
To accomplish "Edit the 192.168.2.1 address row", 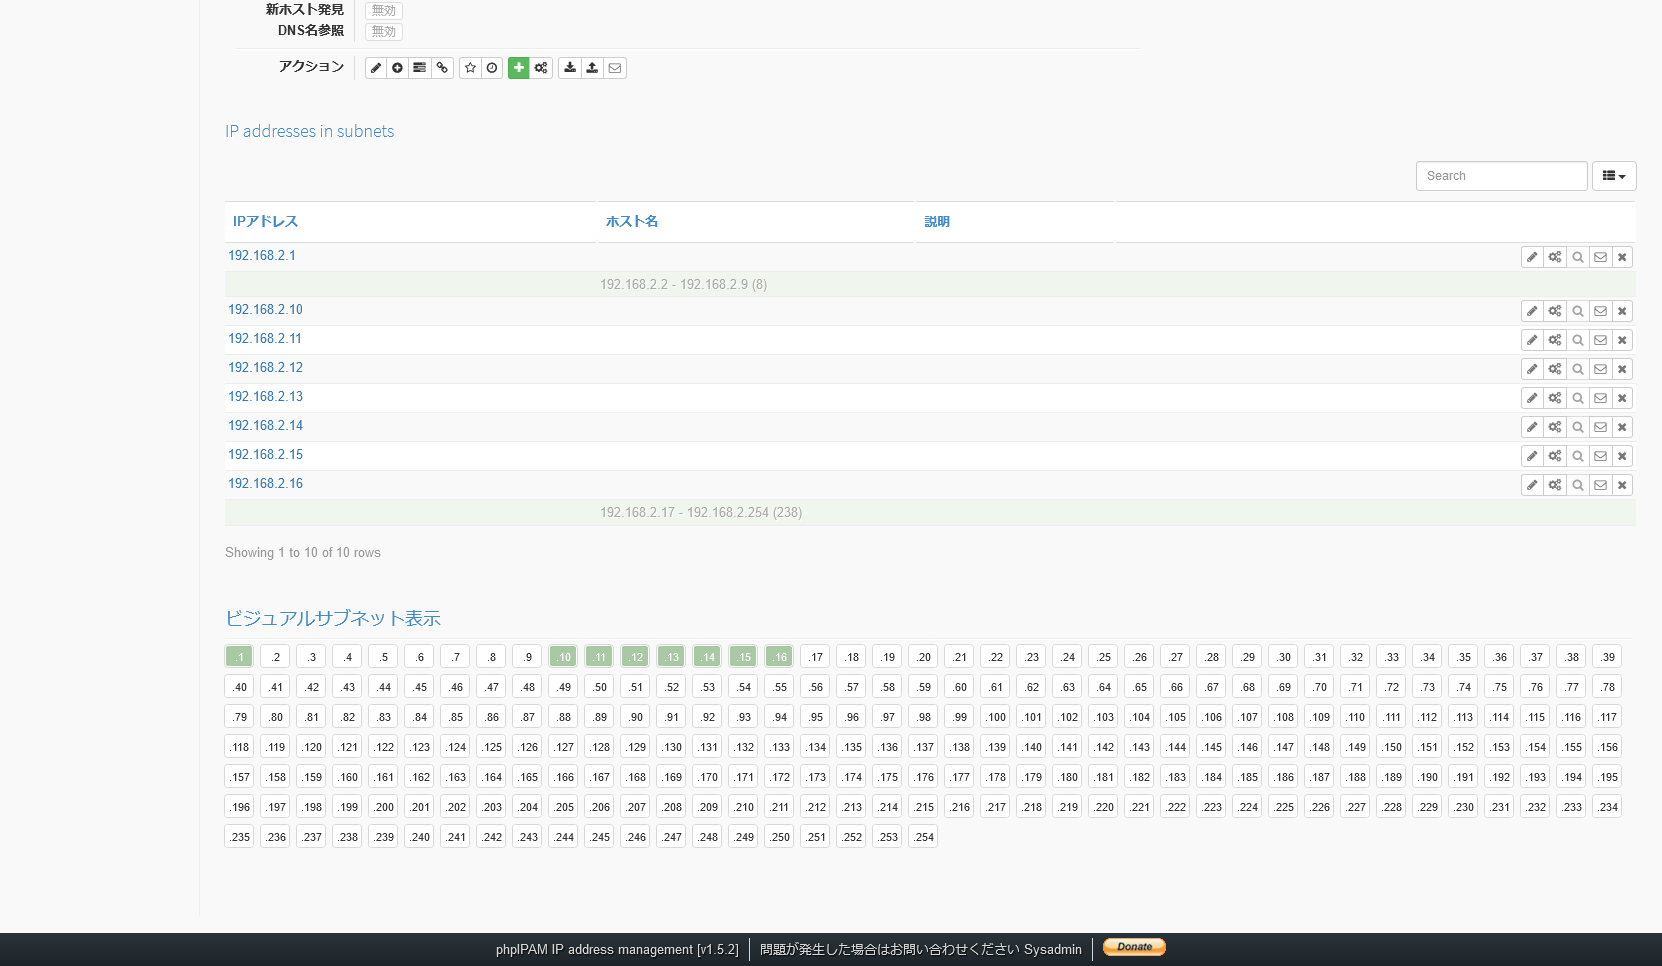I will click(1532, 257).
